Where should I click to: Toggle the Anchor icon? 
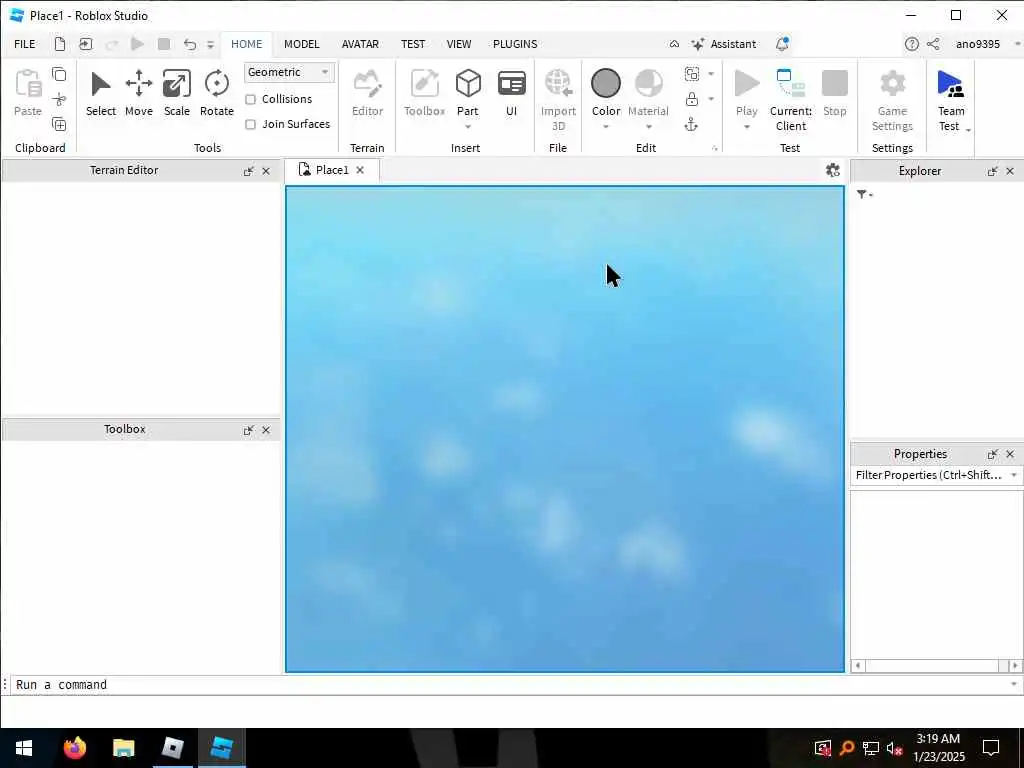[691, 125]
